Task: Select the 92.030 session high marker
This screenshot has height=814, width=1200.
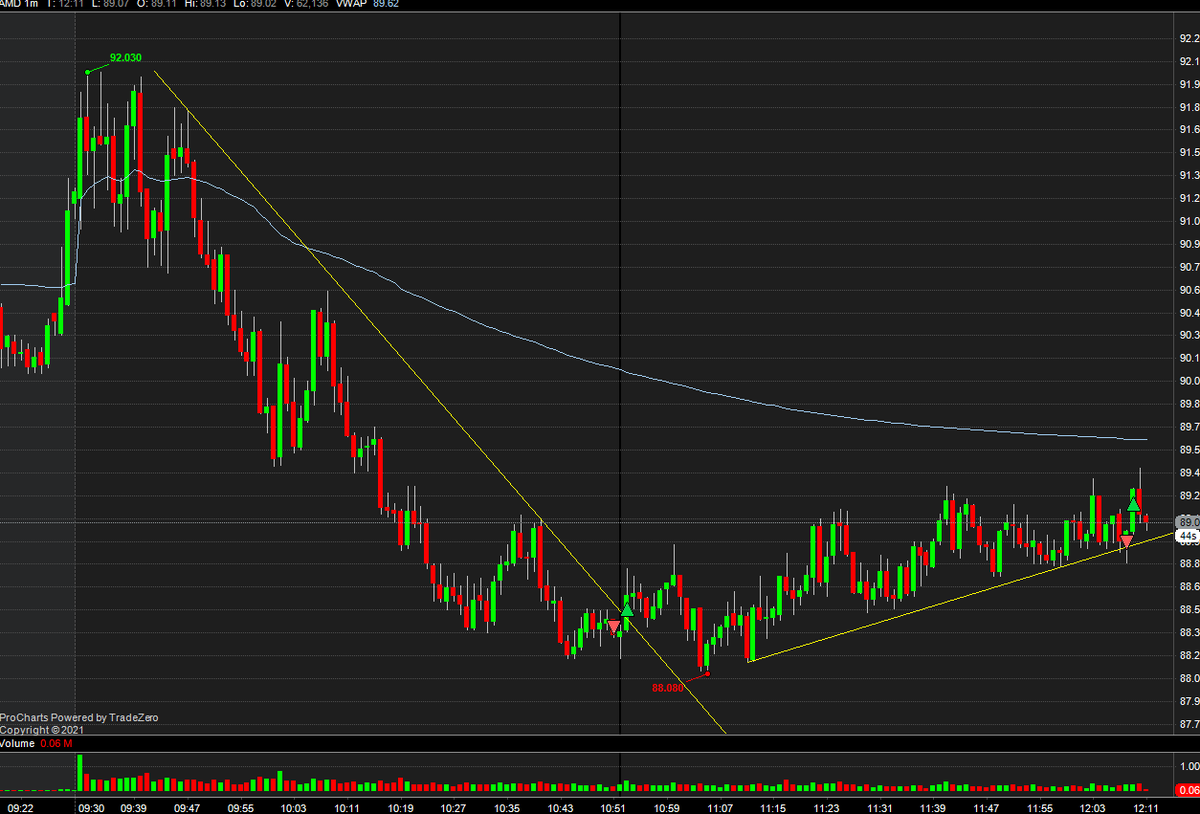Action: 126,58
